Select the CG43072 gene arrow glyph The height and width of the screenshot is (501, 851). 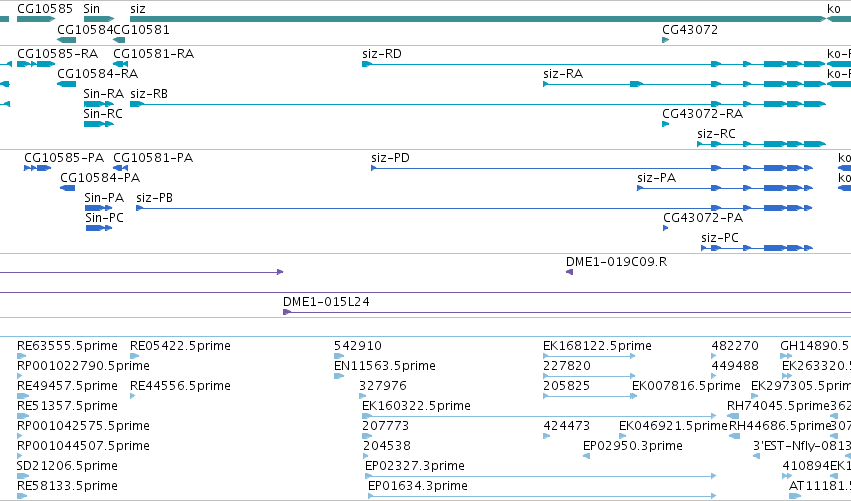665,40
